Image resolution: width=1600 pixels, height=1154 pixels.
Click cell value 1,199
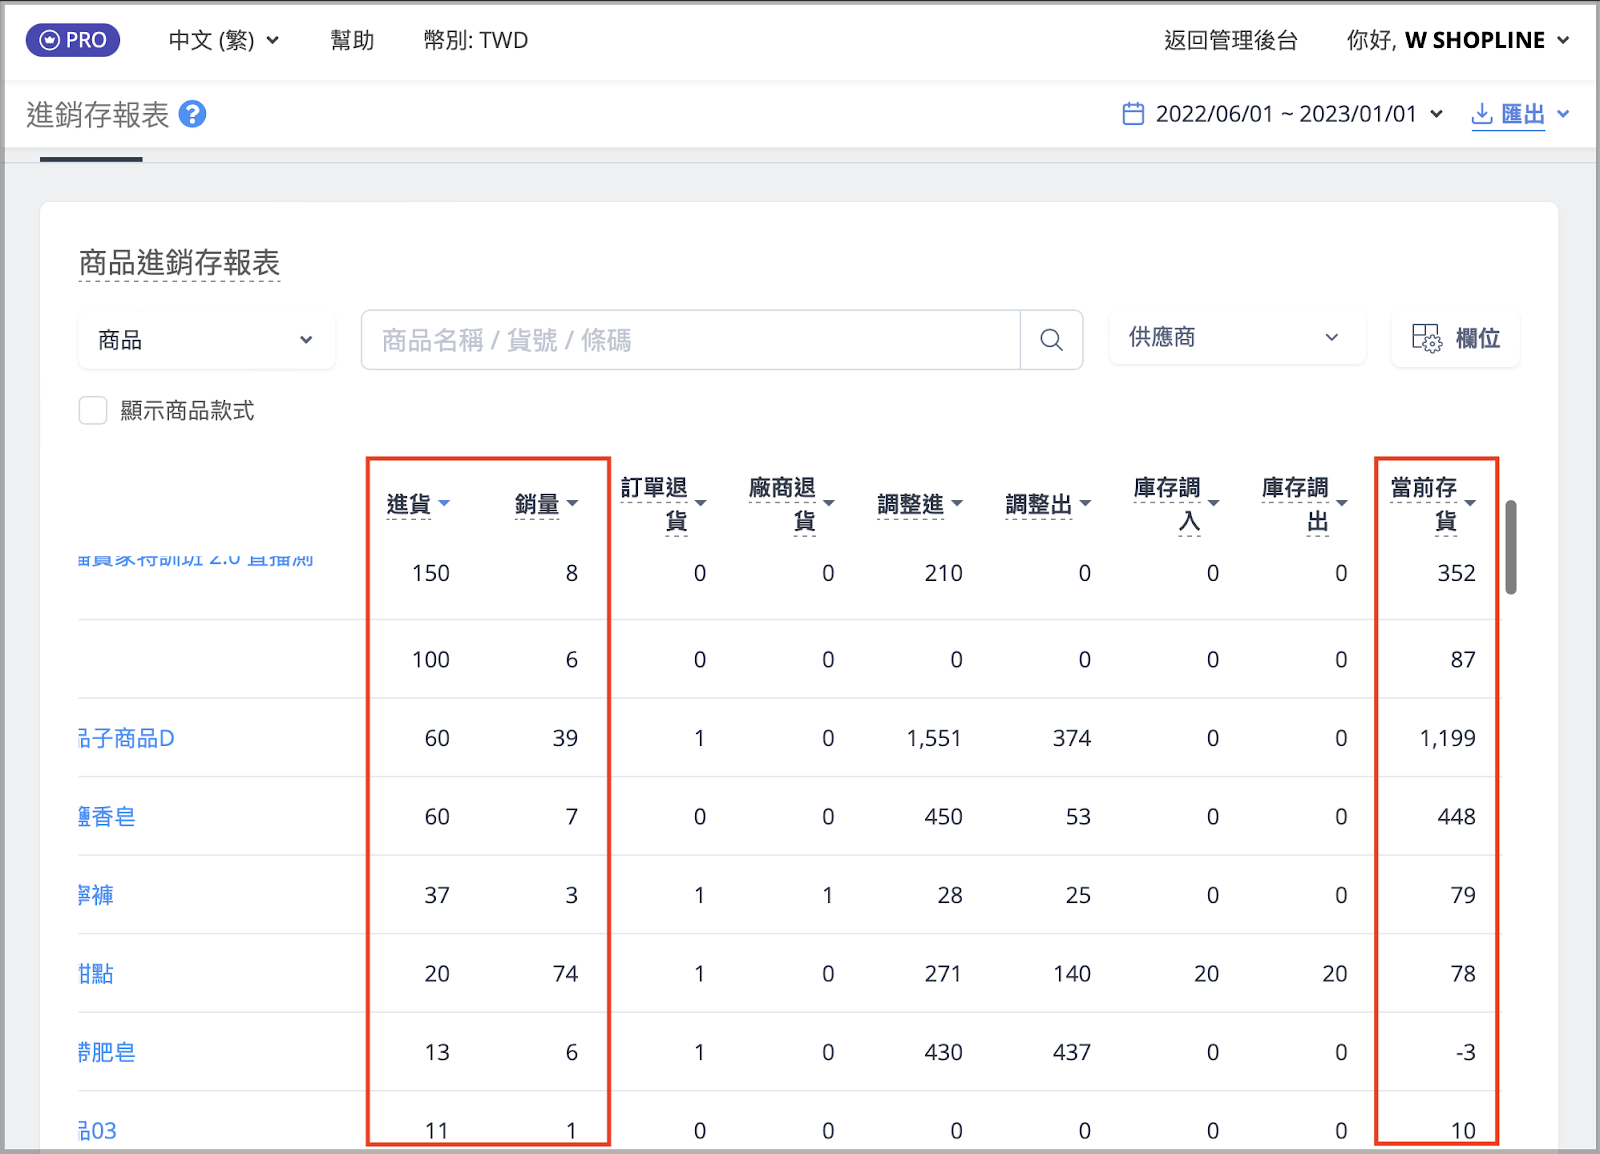point(1448,738)
